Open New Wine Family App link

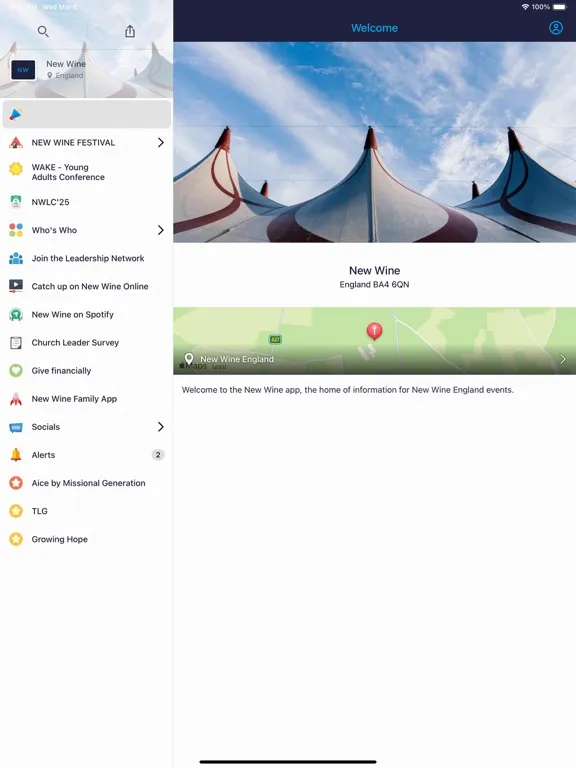click(x=87, y=399)
